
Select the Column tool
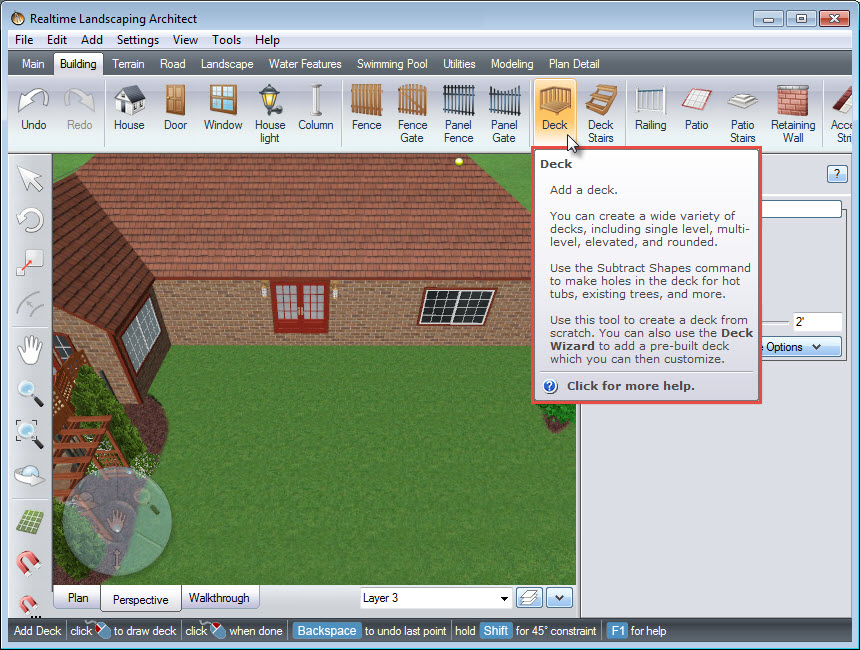point(316,109)
